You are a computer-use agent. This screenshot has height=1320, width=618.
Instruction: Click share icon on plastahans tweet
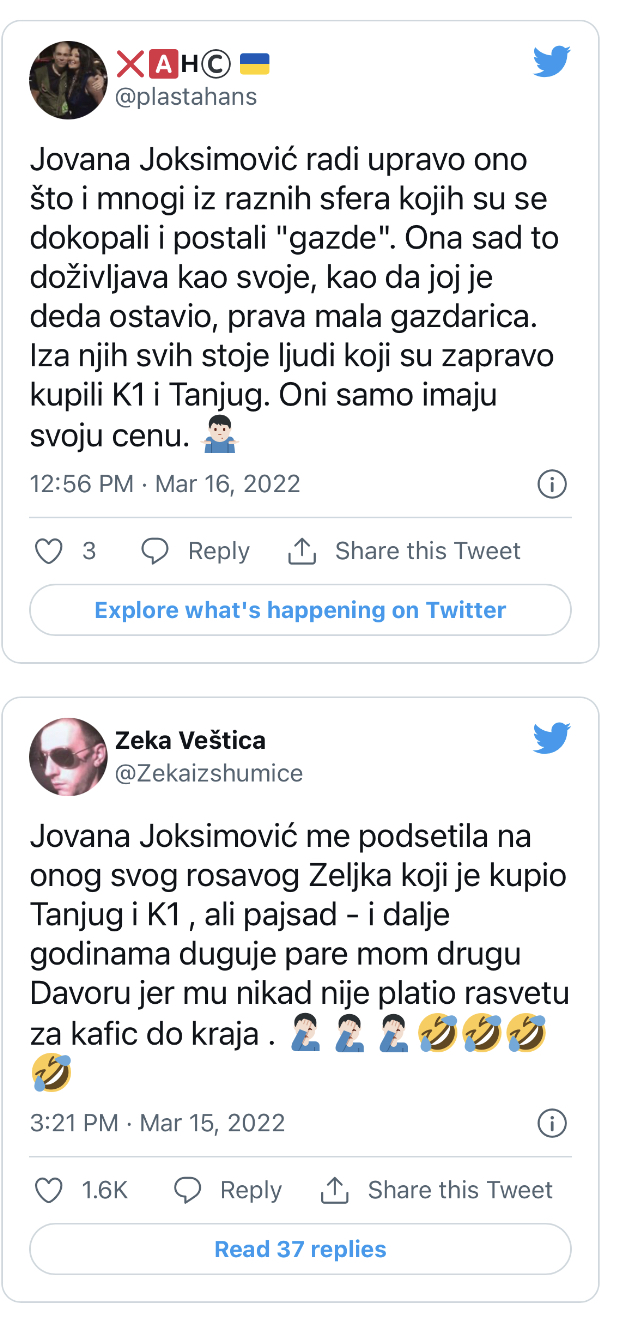pyautogui.click(x=302, y=551)
